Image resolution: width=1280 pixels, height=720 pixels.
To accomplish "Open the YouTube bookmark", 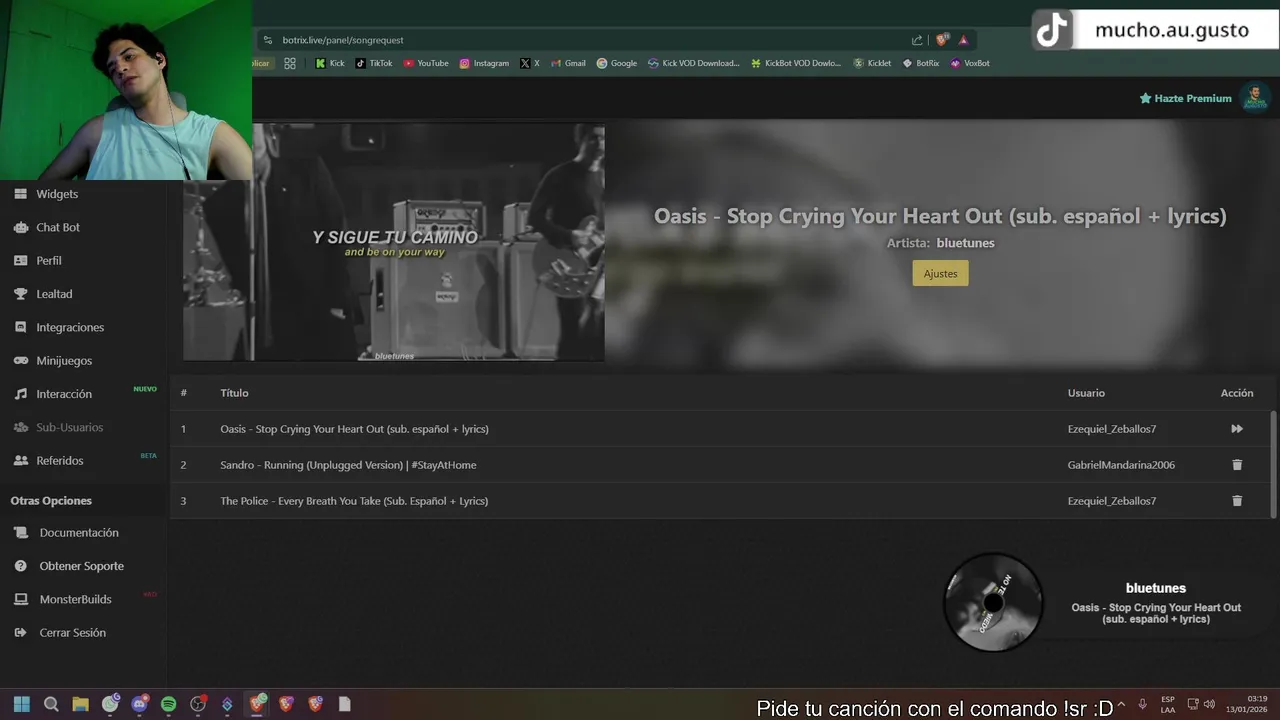I will point(426,63).
